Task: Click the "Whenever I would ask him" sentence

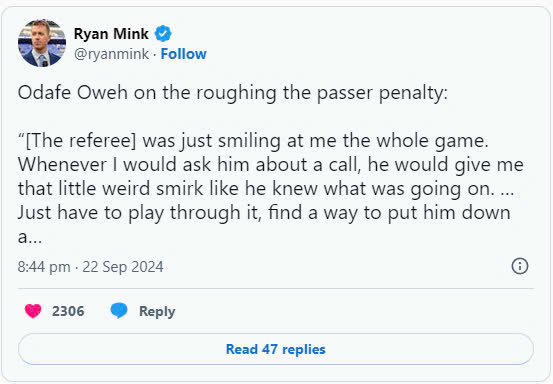Action: click(271, 165)
